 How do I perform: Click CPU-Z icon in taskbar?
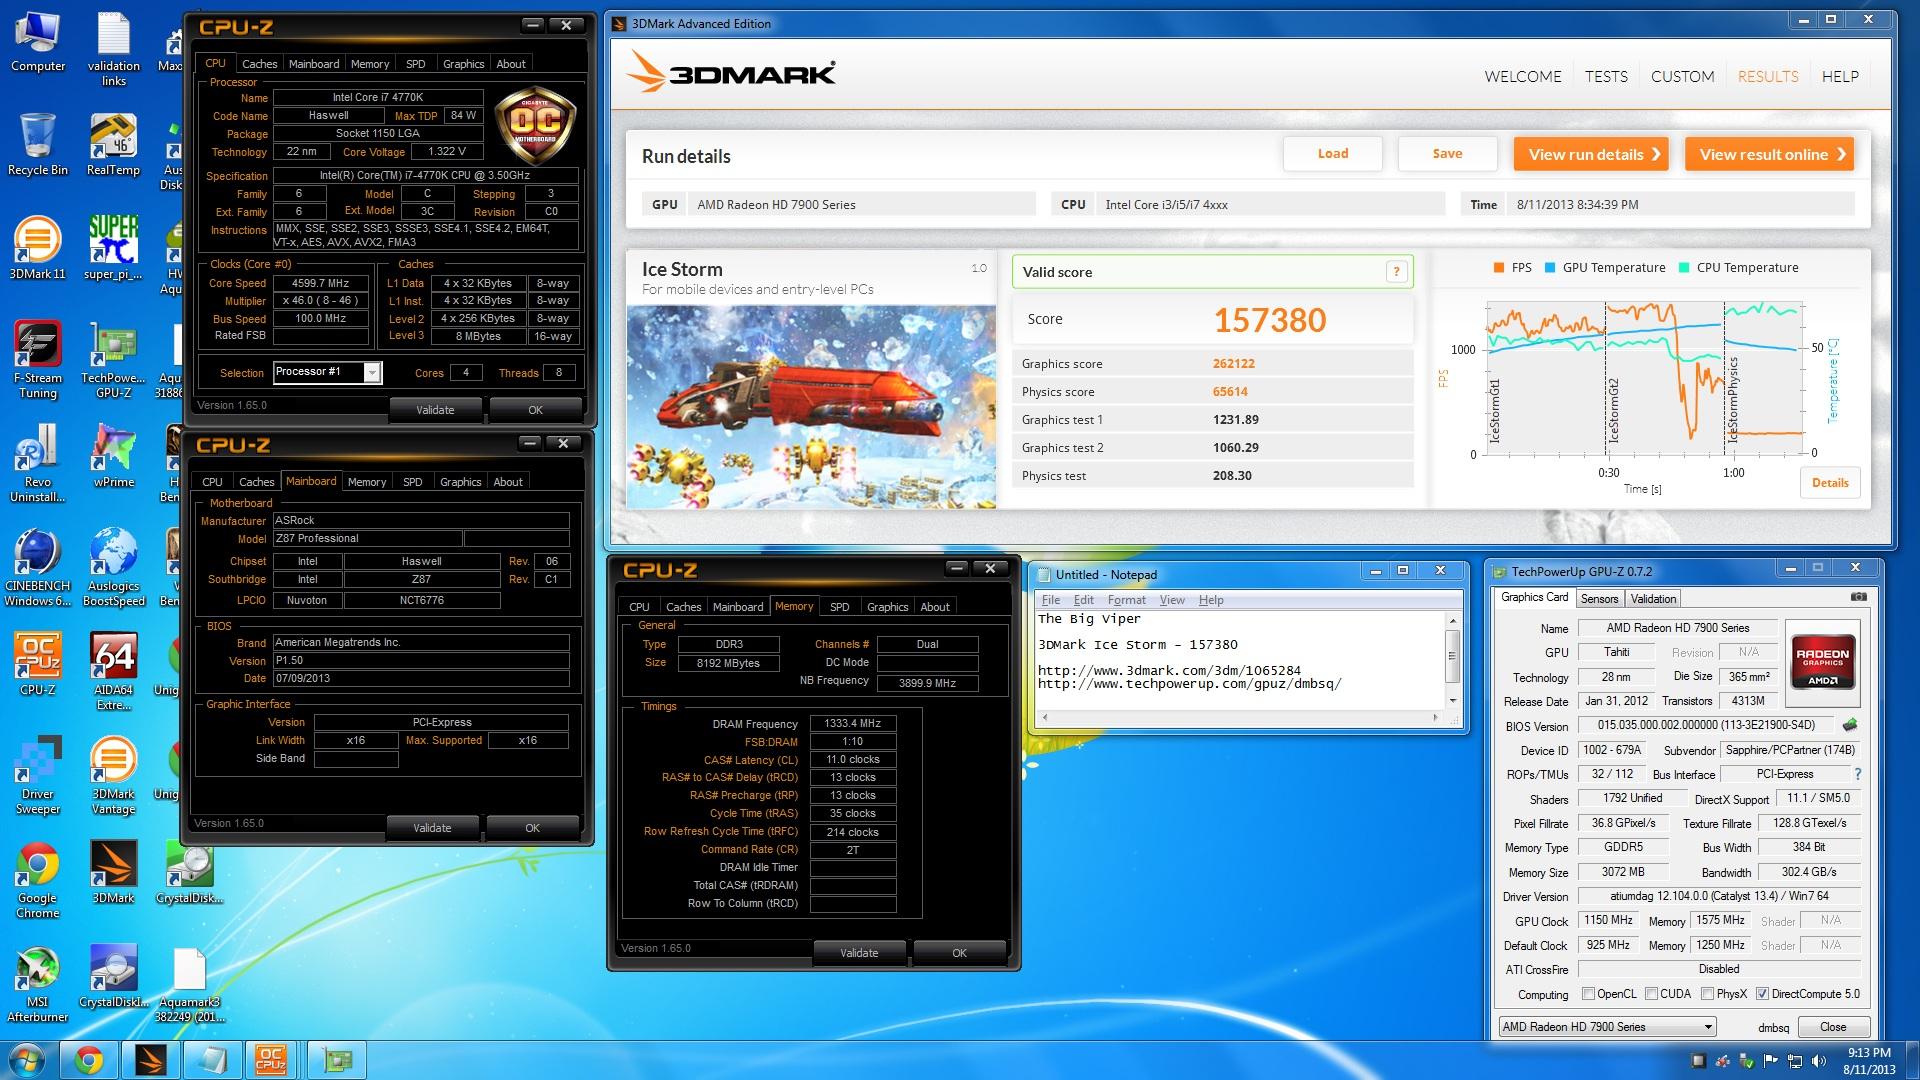point(272,1060)
